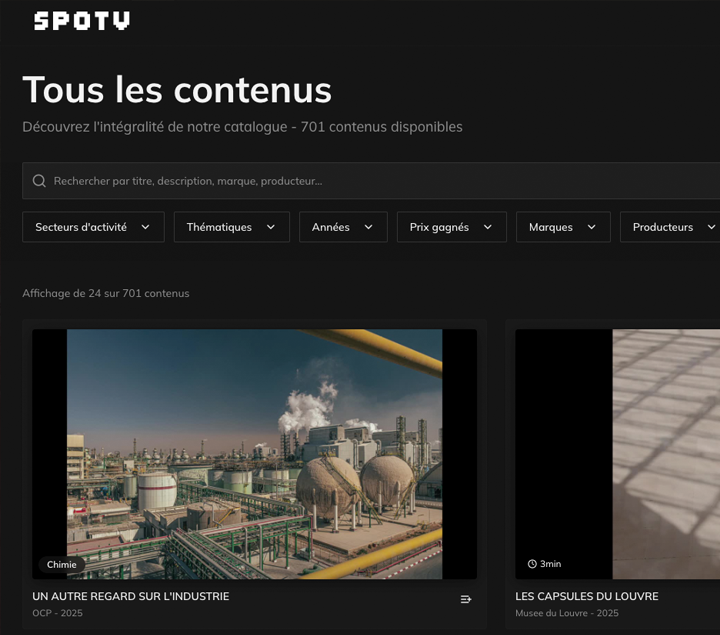Click the Tous les contenus heading
The height and width of the screenshot is (635, 720).
pyautogui.click(x=177, y=90)
